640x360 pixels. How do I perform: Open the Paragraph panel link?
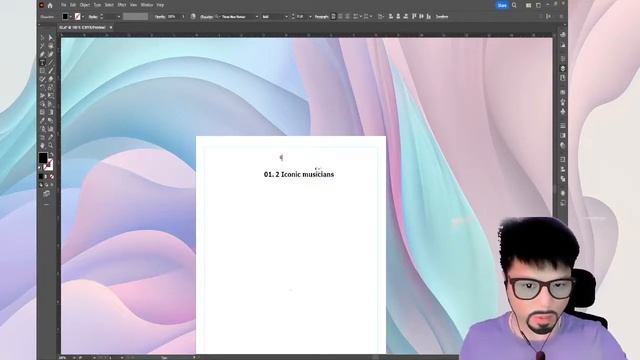coord(322,17)
